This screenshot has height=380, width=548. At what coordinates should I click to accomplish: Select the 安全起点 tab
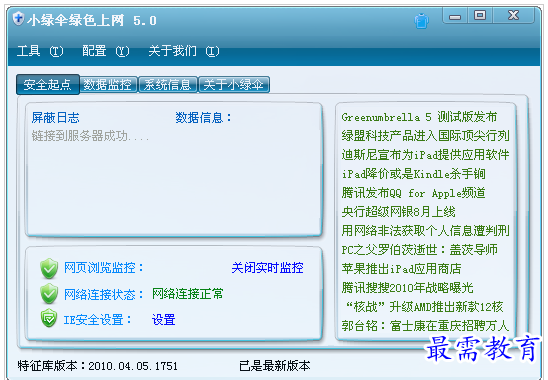pos(48,85)
